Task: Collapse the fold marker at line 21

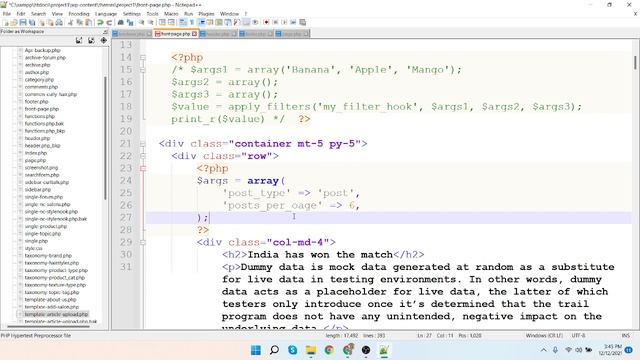Action: 143,144
